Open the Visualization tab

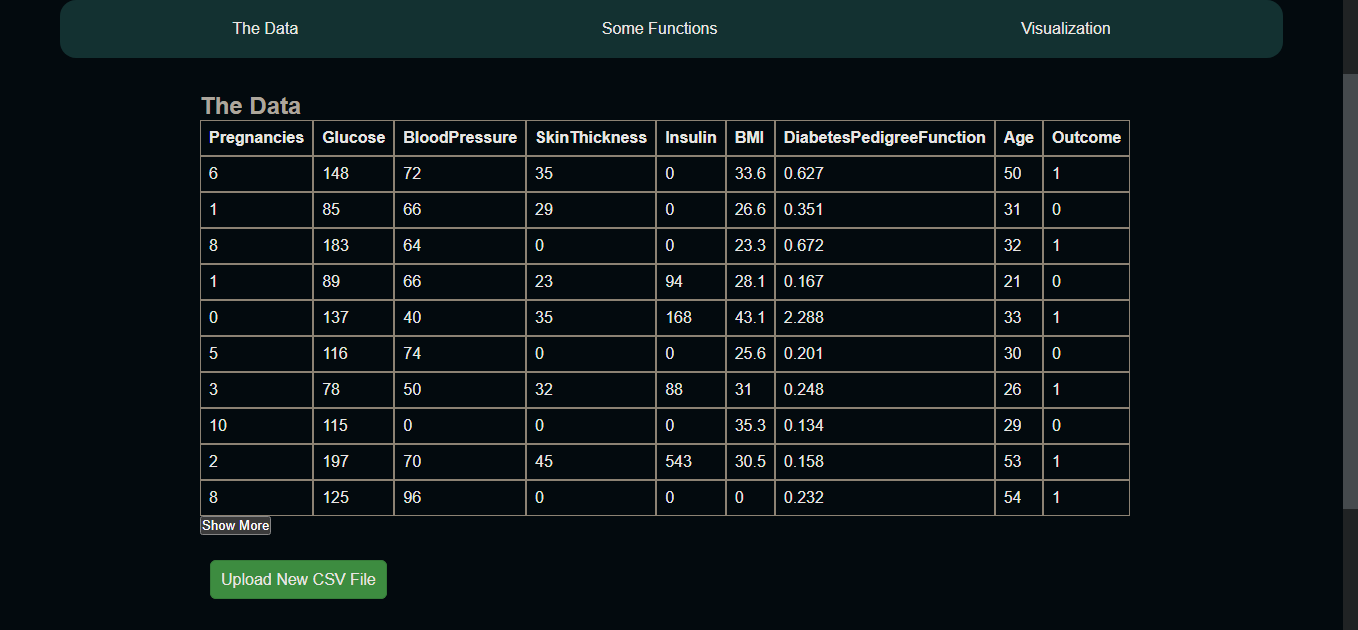[x=1065, y=28]
